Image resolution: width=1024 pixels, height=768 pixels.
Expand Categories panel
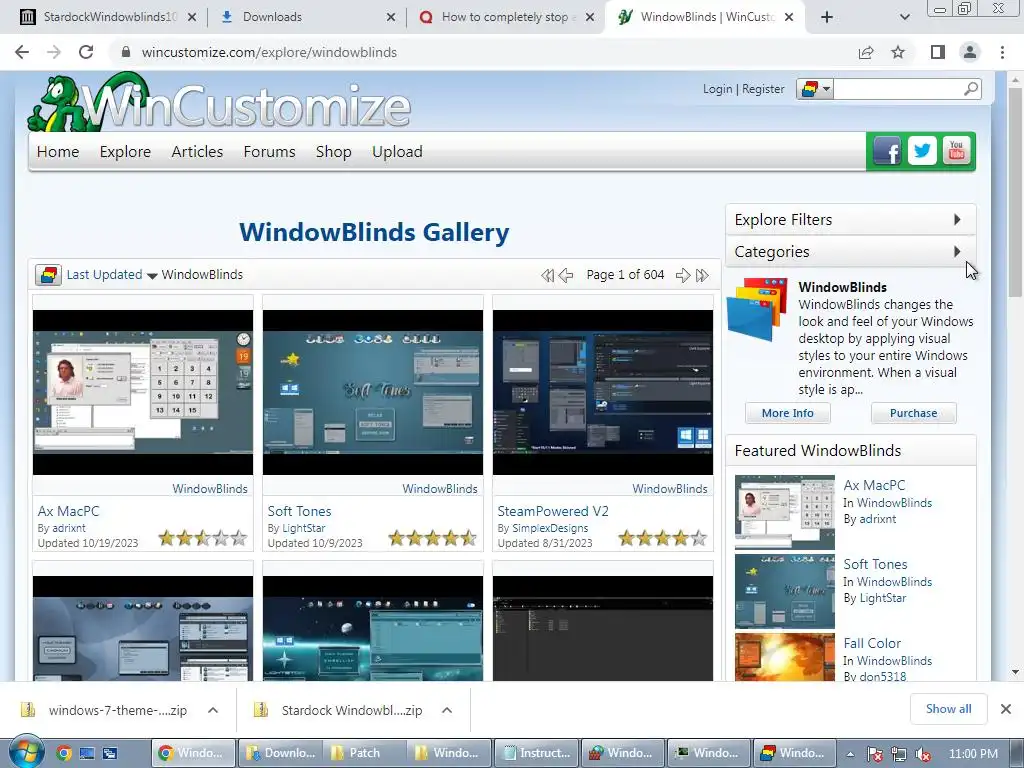point(850,251)
